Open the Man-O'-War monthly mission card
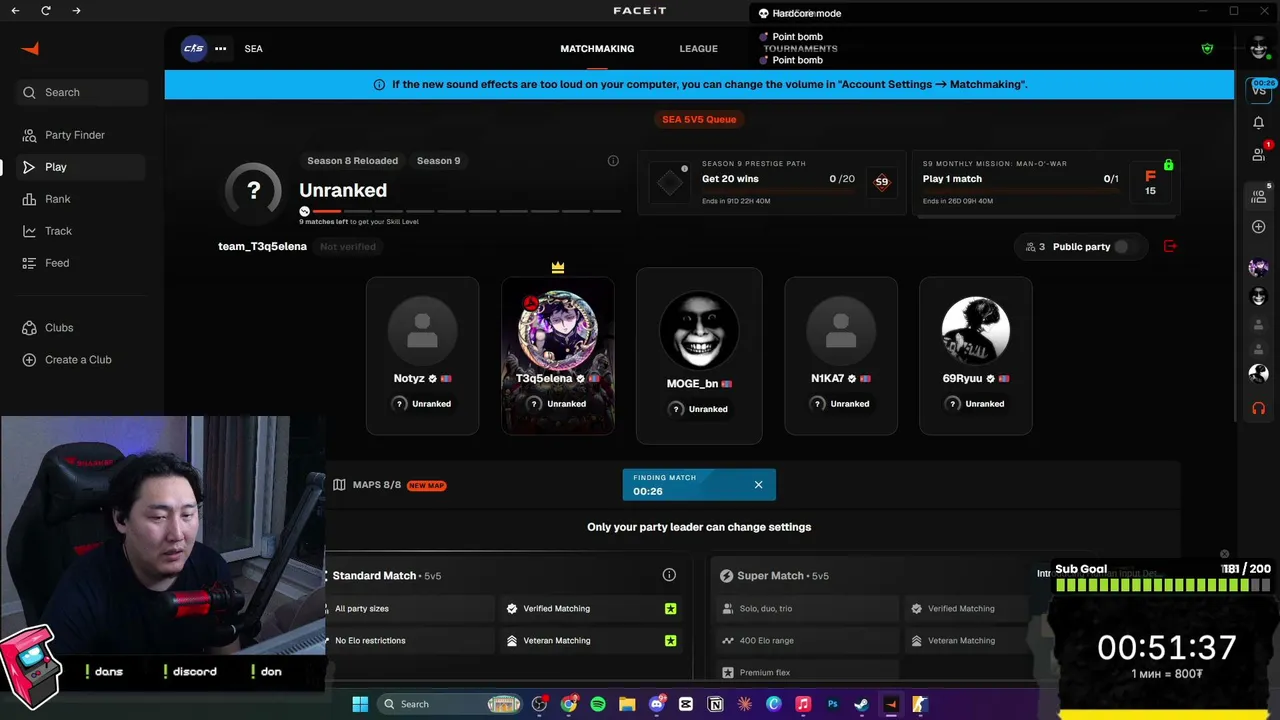This screenshot has height=720, width=1280. [1046, 182]
